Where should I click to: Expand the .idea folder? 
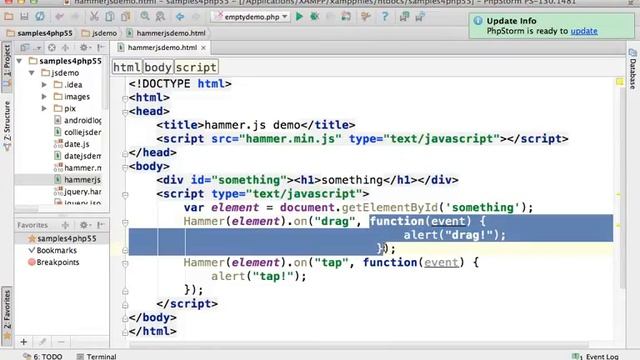(44, 84)
